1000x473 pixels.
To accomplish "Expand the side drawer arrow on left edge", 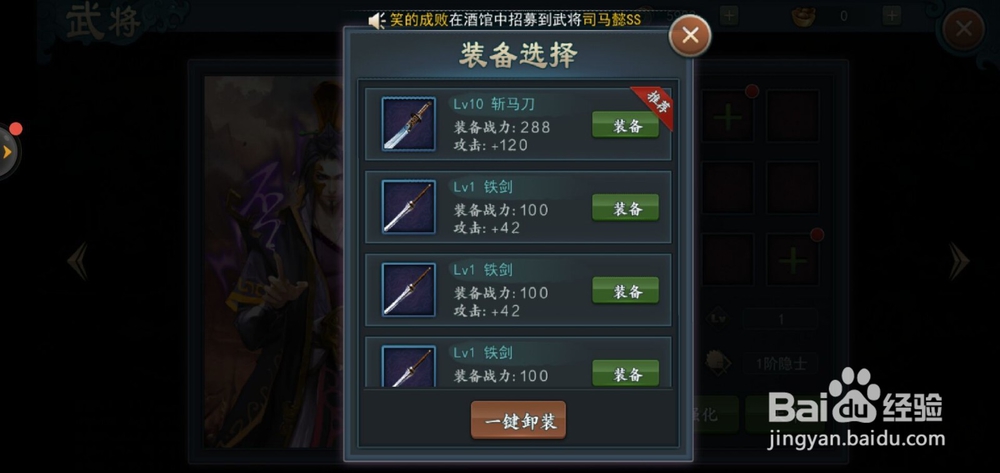I will (x=8, y=152).
